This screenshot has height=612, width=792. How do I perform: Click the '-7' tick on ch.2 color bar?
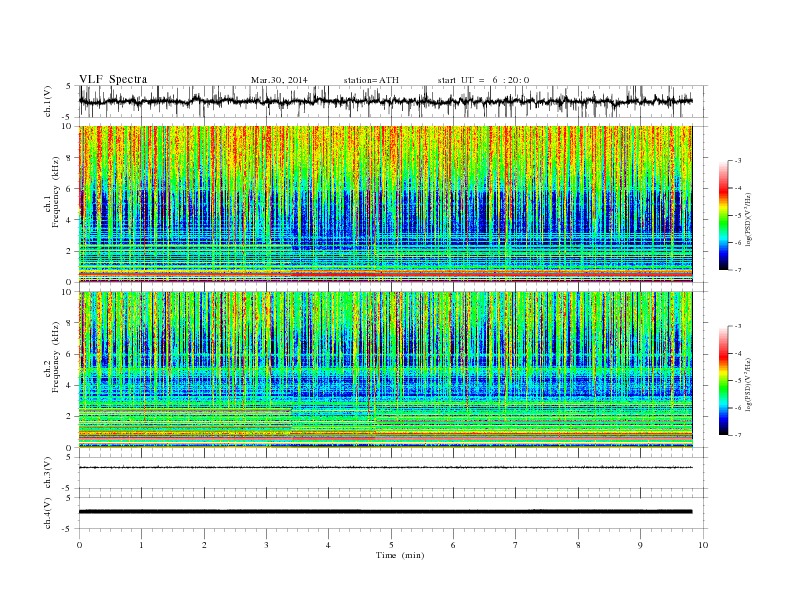pyautogui.click(x=738, y=435)
